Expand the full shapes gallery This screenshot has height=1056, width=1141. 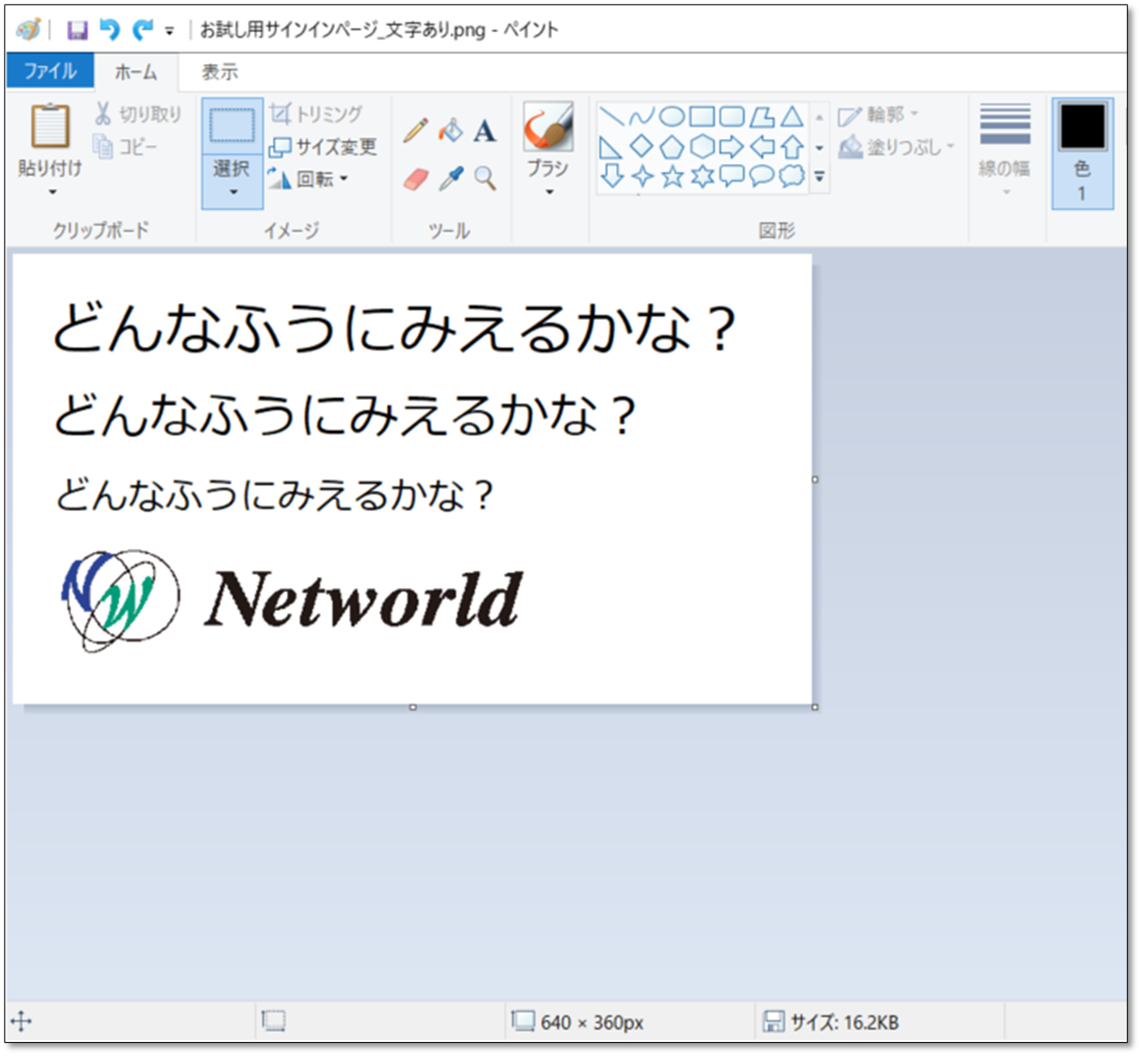[x=819, y=177]
